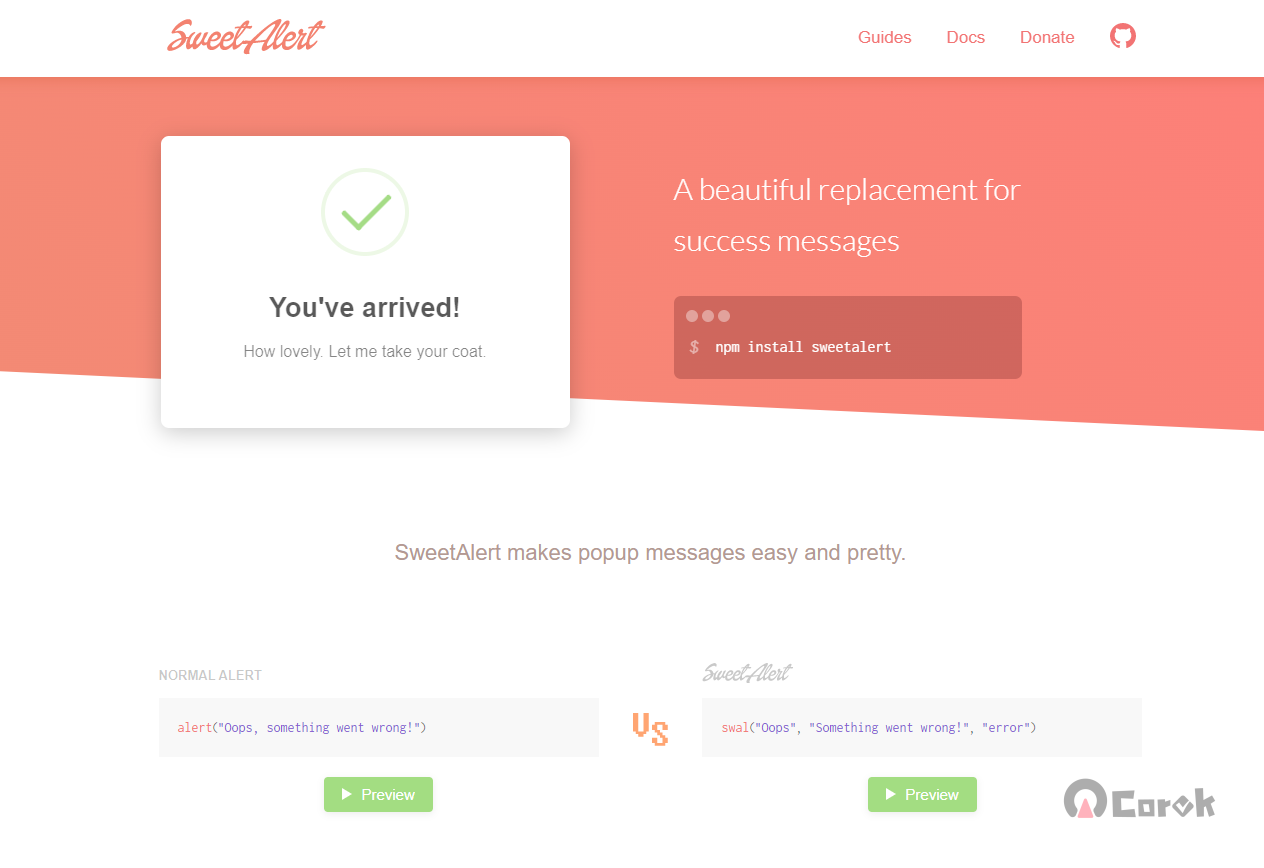Viewport: 1264px width, 868px height.
Task: Preview the SweetAlert swal example
Action: tap(922, 794)
